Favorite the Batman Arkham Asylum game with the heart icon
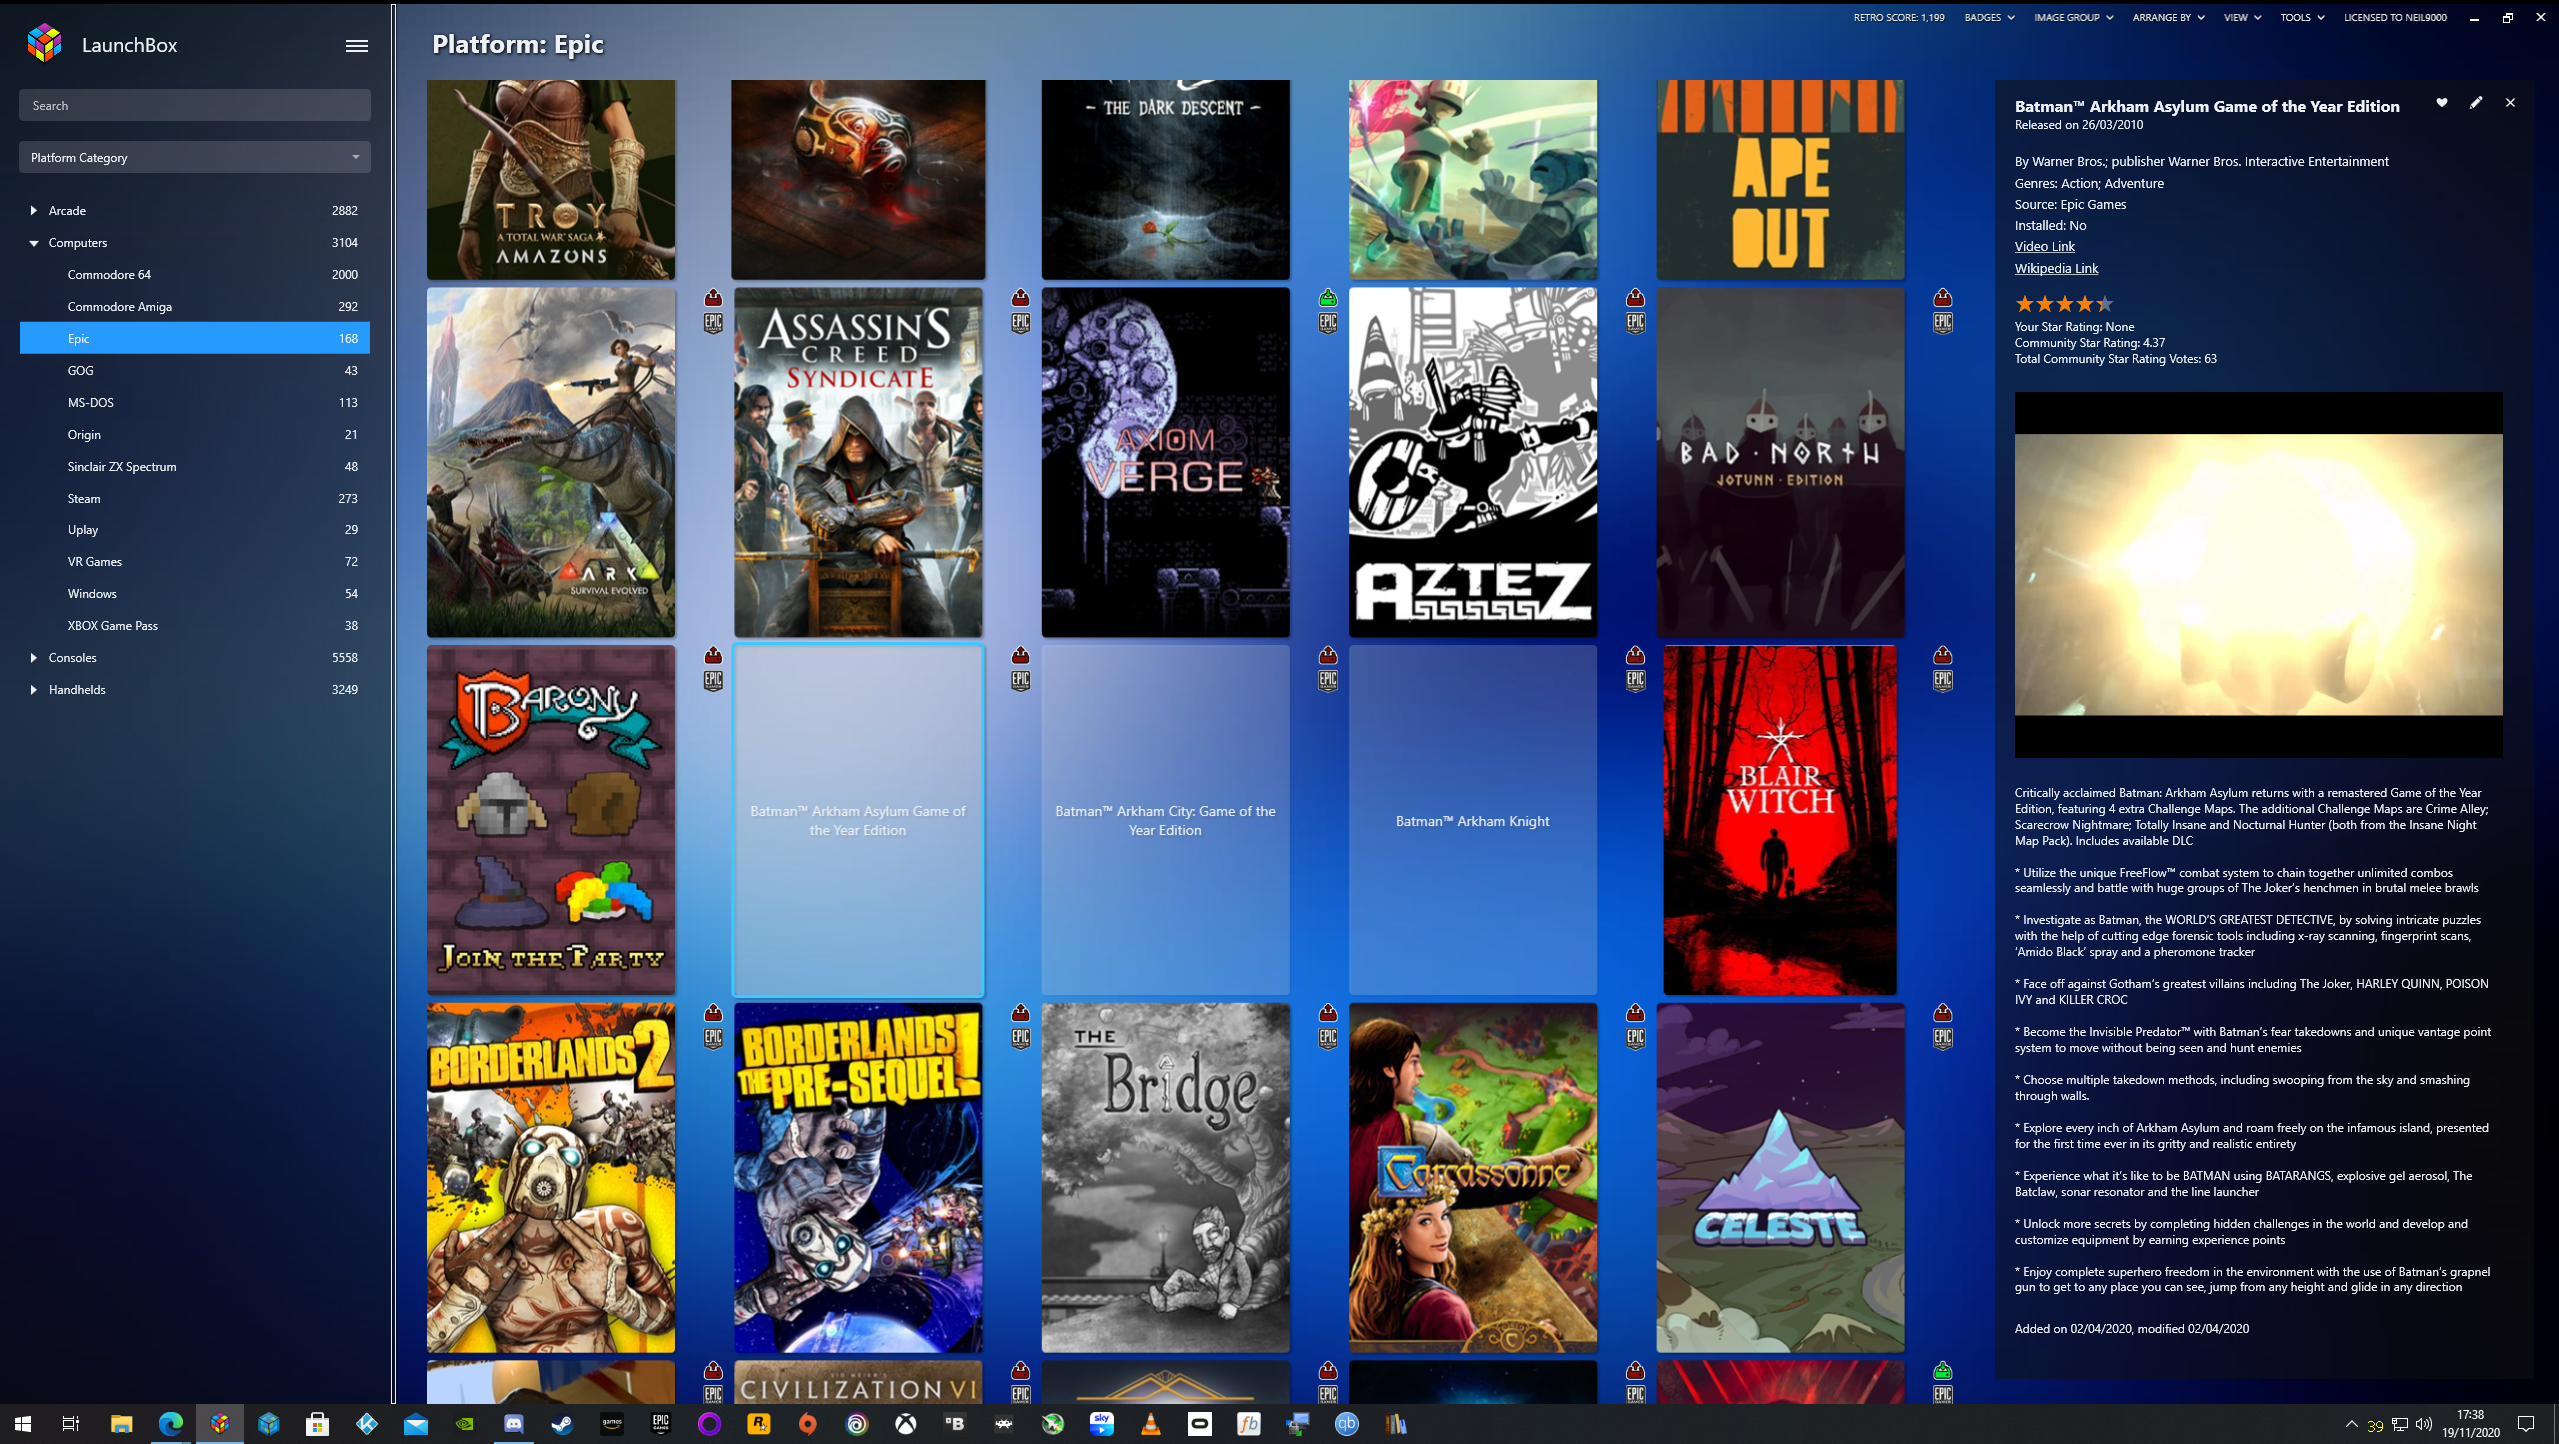The width and height of the screenshot is (2559, 1444). click(x=2441, y=103)
